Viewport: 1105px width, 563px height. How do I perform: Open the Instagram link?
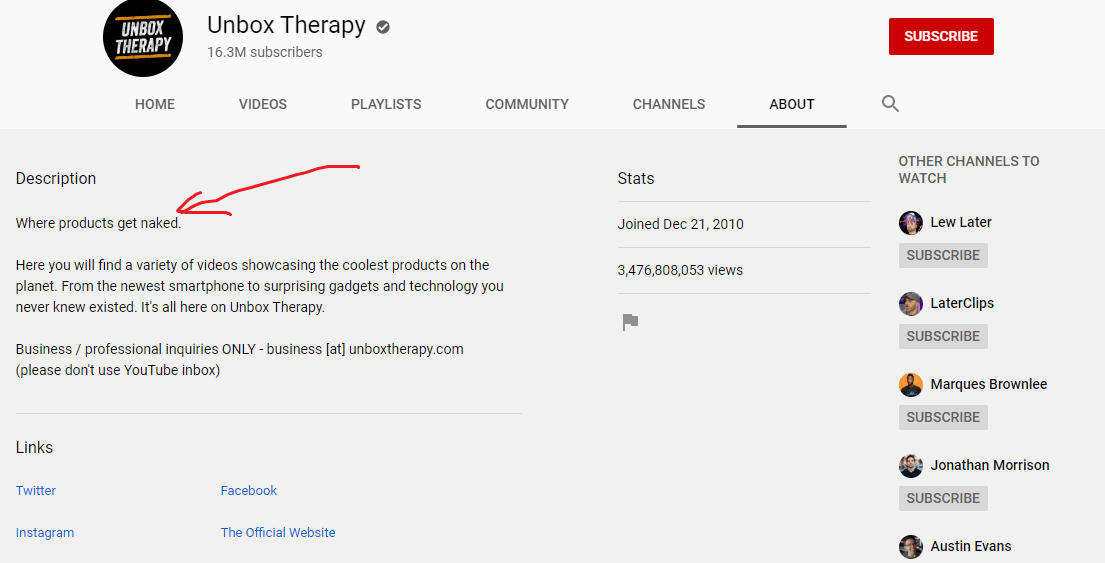(x=44, y=533)
